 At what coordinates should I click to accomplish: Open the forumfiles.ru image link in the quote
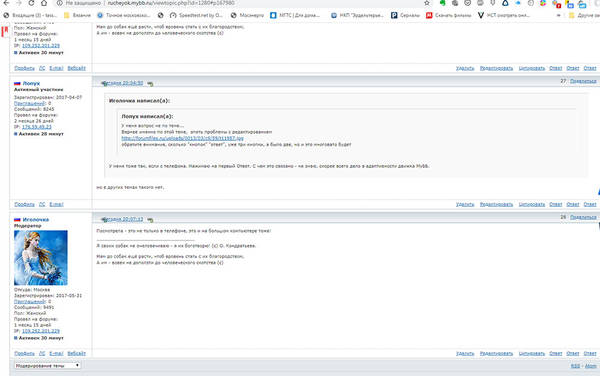point(183,138)
